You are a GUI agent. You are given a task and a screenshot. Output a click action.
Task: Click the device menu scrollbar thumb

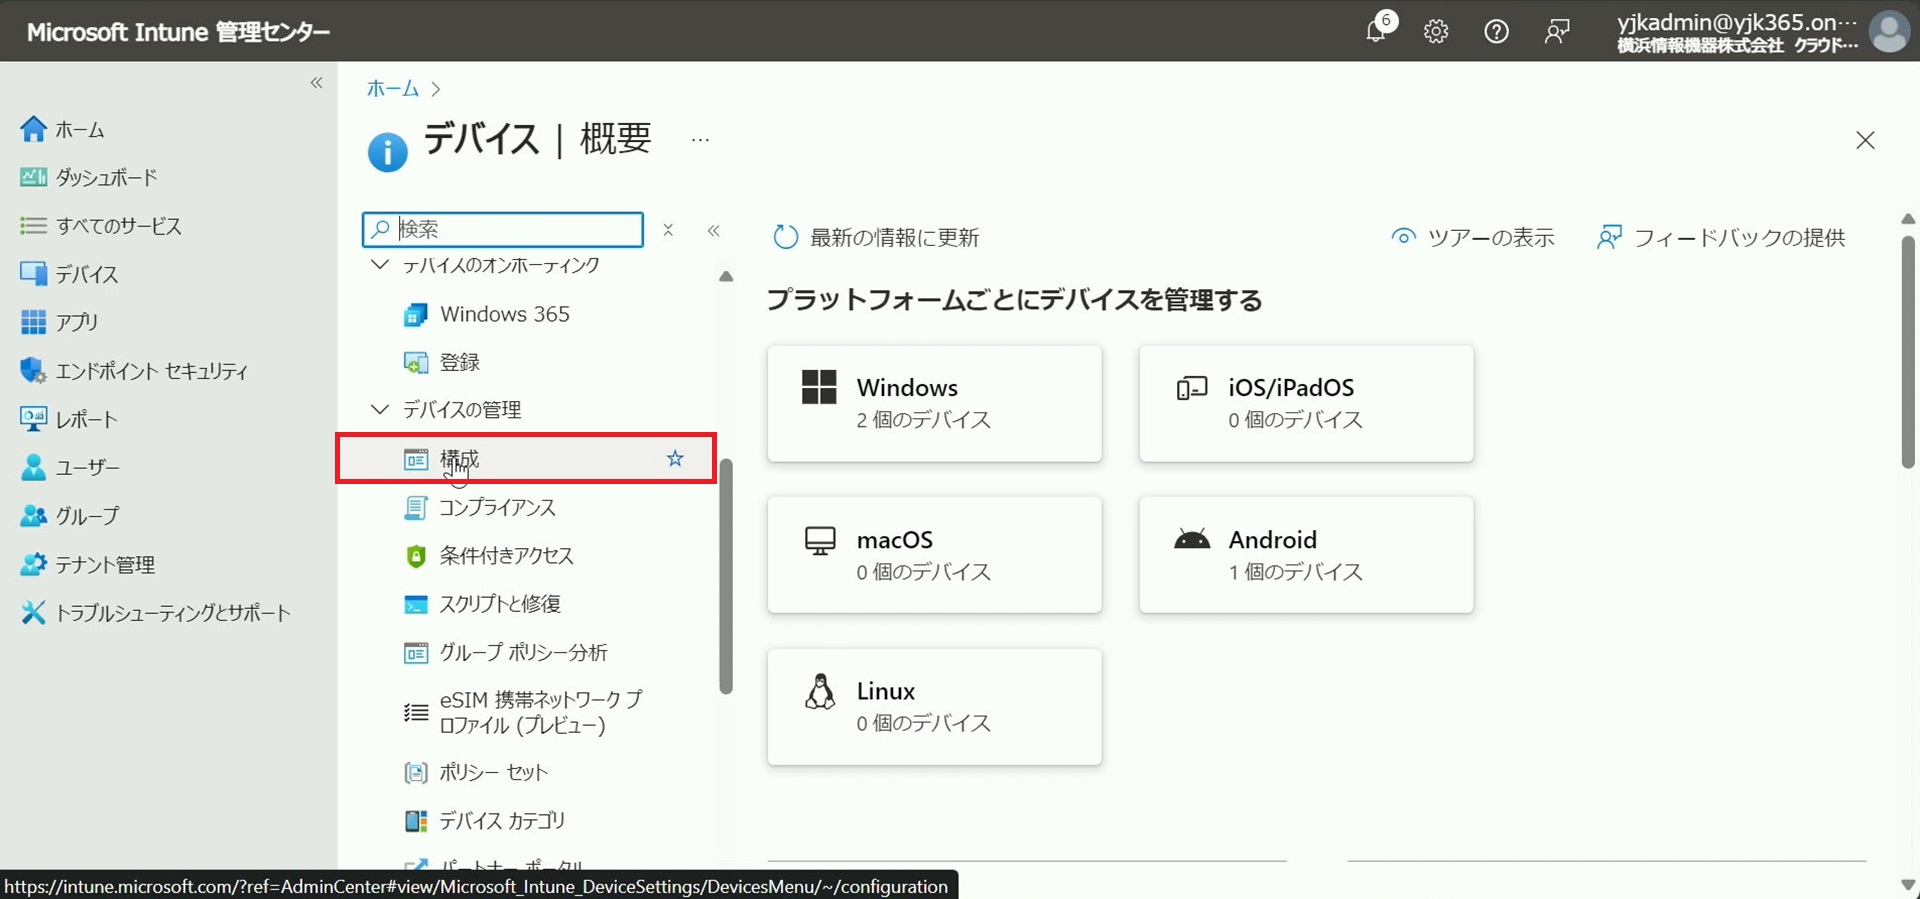(x=726, y=576)
